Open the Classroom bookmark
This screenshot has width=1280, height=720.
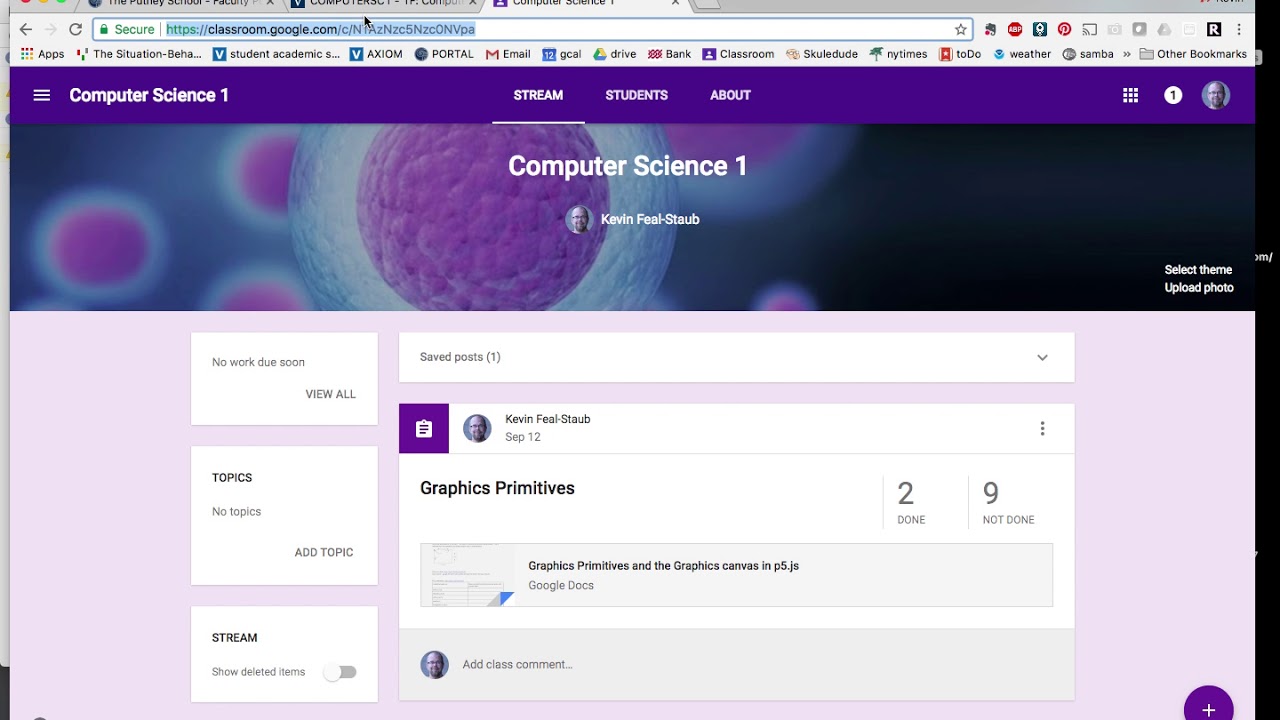[x=738, y=54]
